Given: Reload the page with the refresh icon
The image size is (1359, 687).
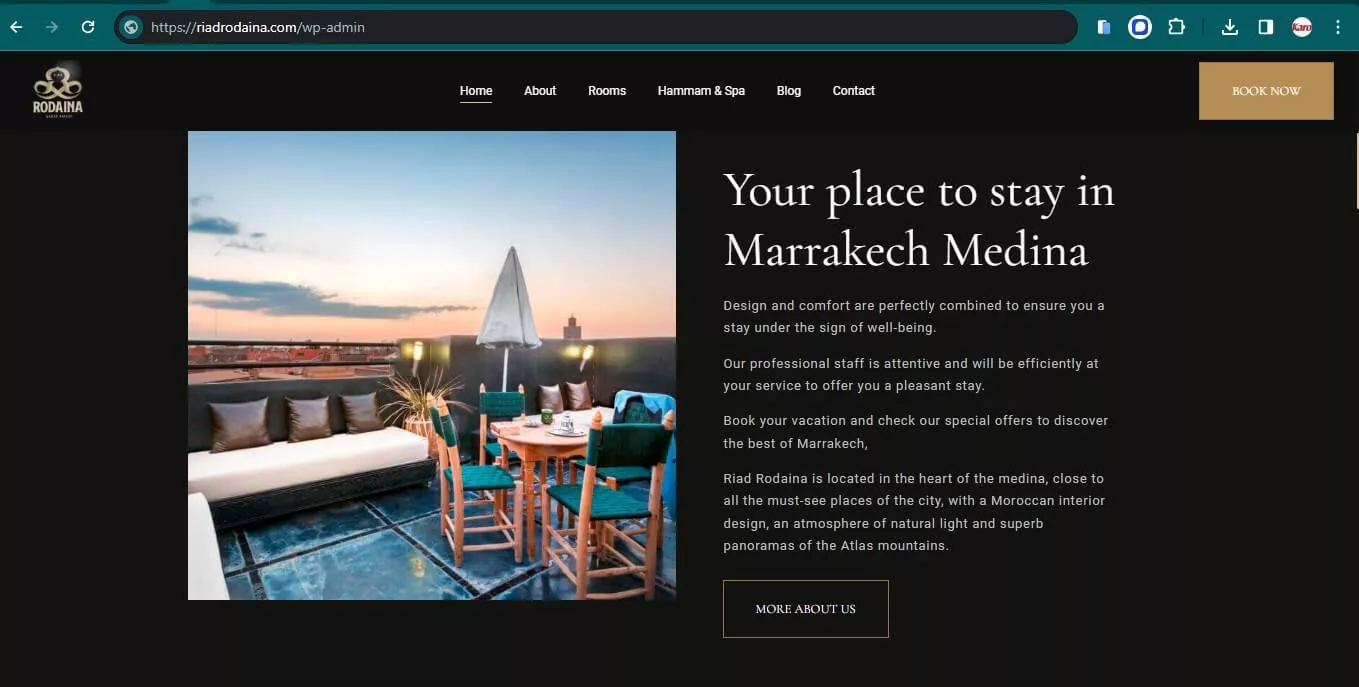Looking at the screenshot, I should pos(88,27).
